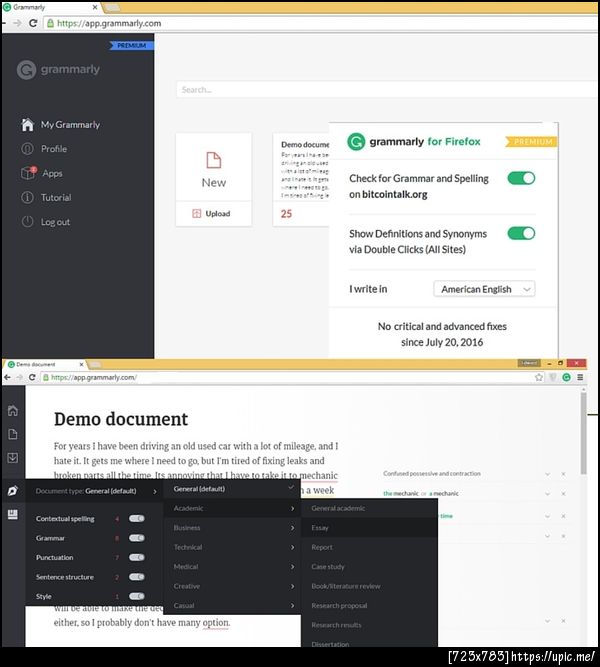Reload the Demo document browser window
Image resolution: width=600 pixels, height=667 pixels.
(x=32, y=377)
